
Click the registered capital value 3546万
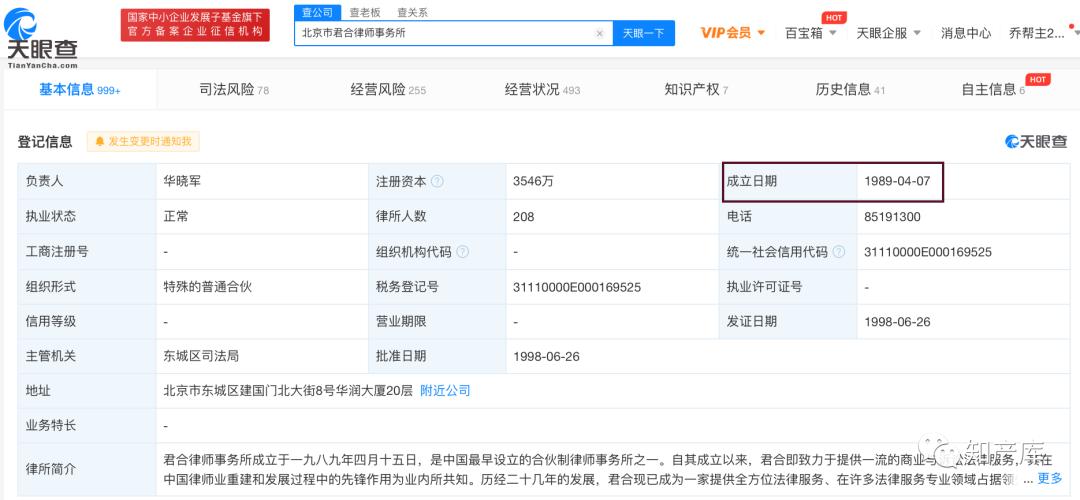[x=533, y=182]
